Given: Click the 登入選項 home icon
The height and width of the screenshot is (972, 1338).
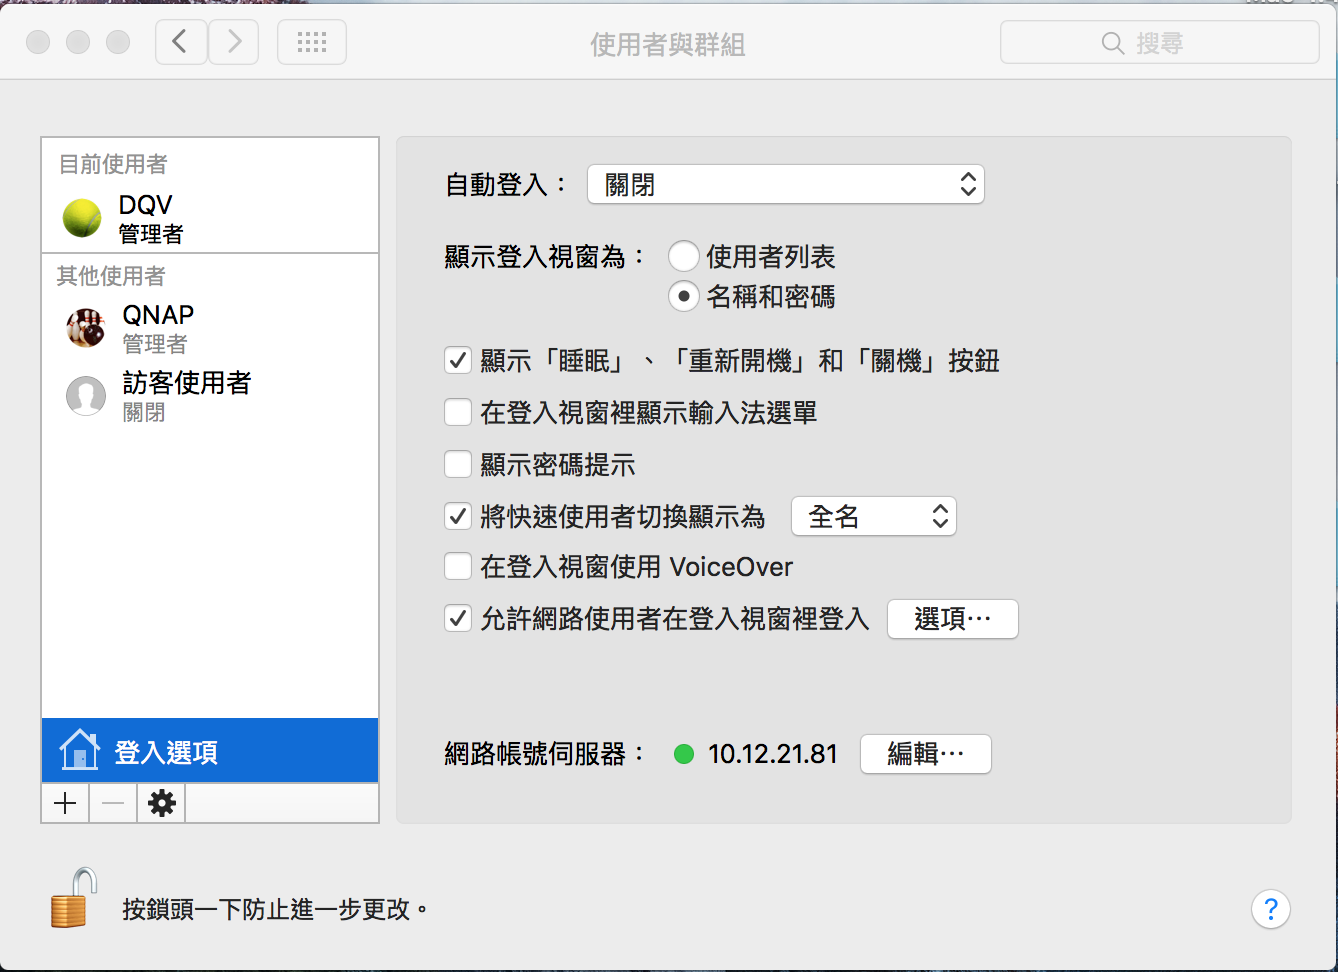Looking at the screenshot, I should click(79, 750).
